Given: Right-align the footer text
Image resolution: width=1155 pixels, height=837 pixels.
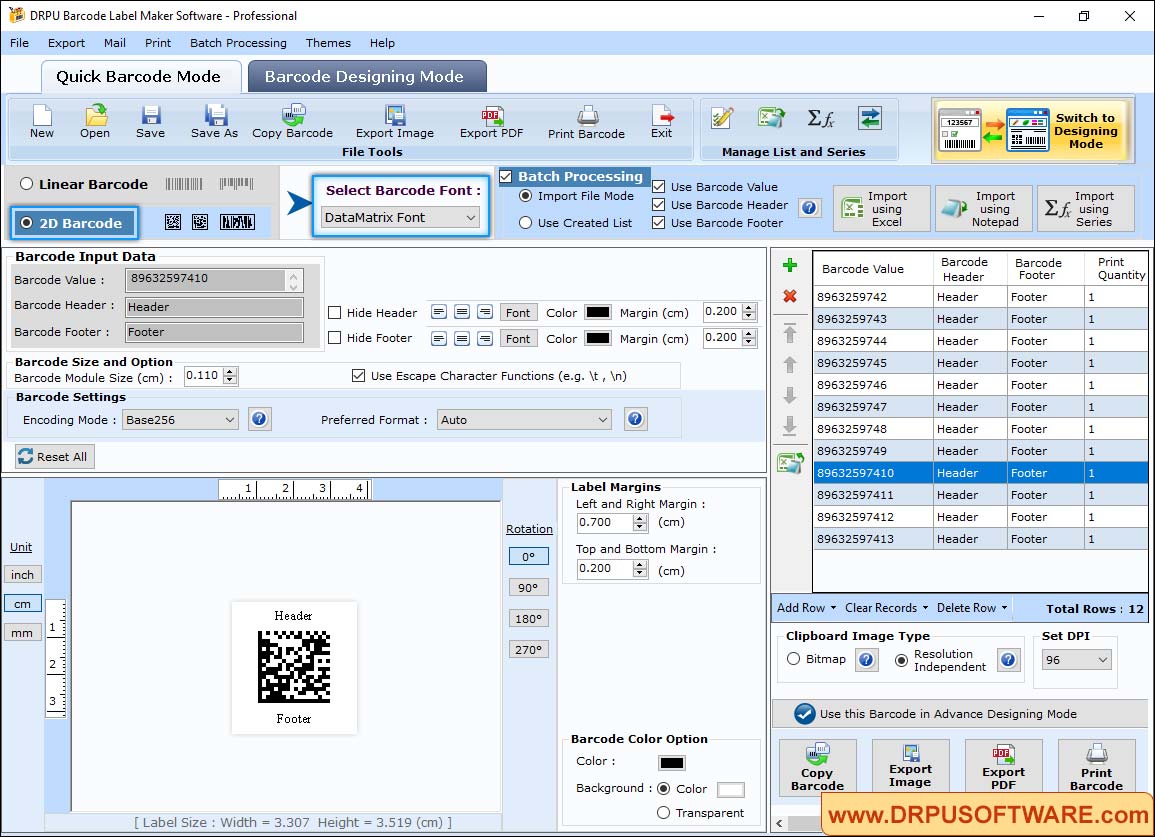Looking at the screenshot, I should click(485, 339).
